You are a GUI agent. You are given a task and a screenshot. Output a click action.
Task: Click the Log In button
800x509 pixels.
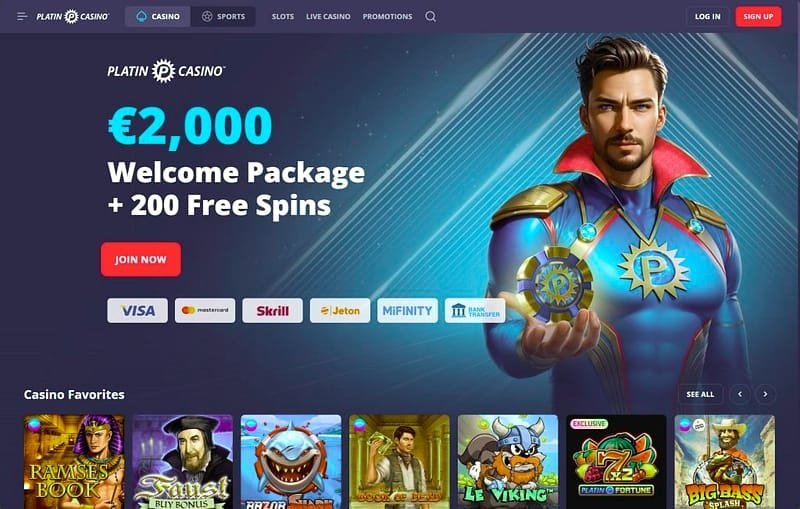(x=708, y=16)
